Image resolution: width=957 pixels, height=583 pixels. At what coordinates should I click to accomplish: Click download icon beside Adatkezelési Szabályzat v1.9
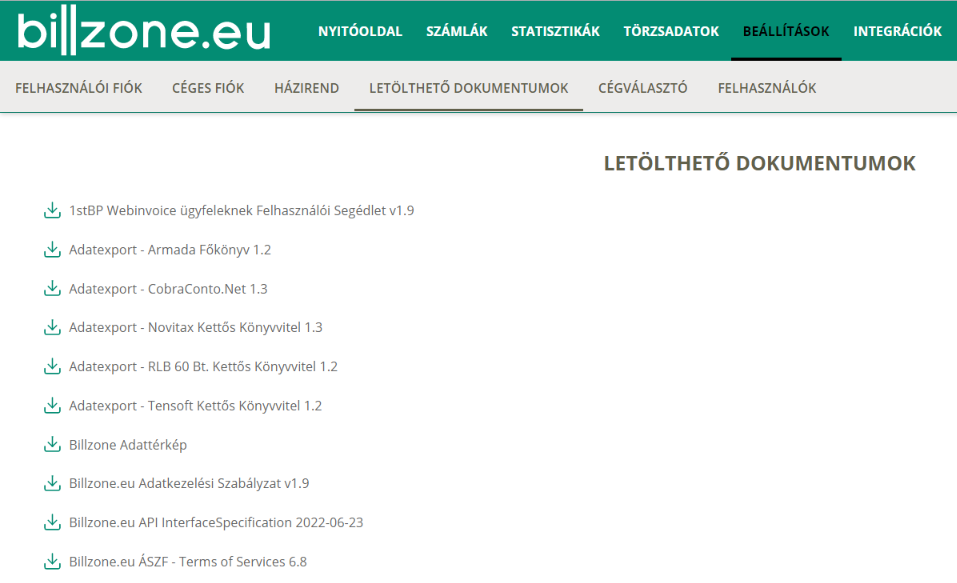click(x=52, y=483)
